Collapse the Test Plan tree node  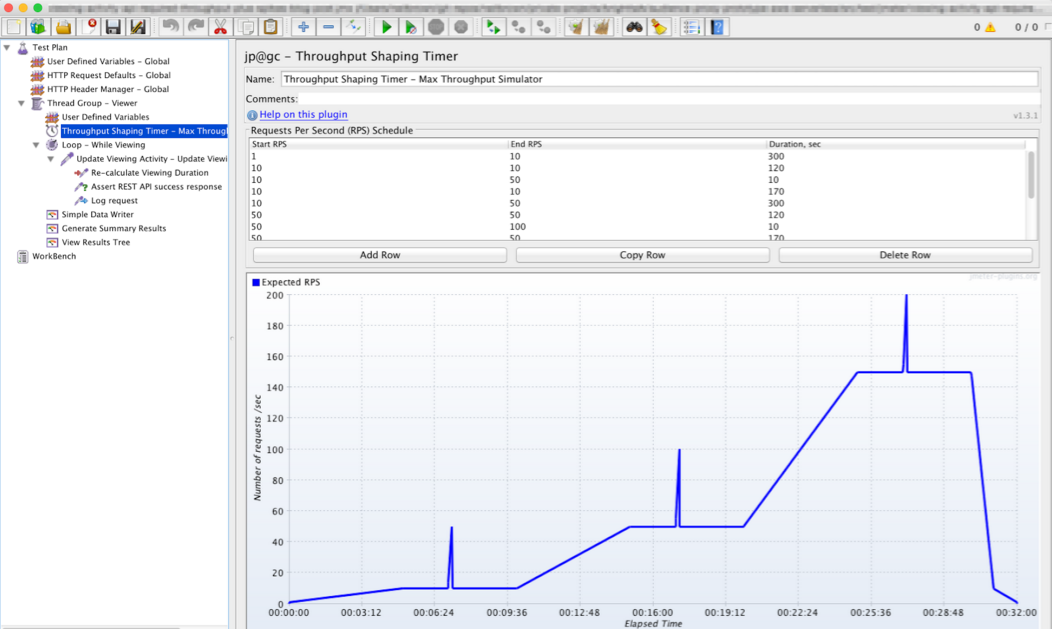(7, 47)
